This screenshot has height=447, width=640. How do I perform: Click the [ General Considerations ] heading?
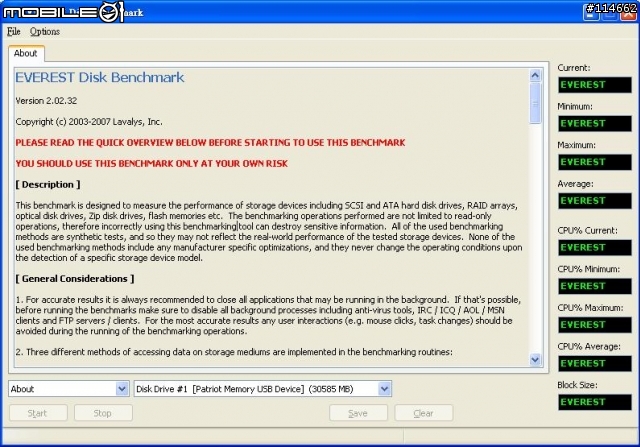pos(75,279)
